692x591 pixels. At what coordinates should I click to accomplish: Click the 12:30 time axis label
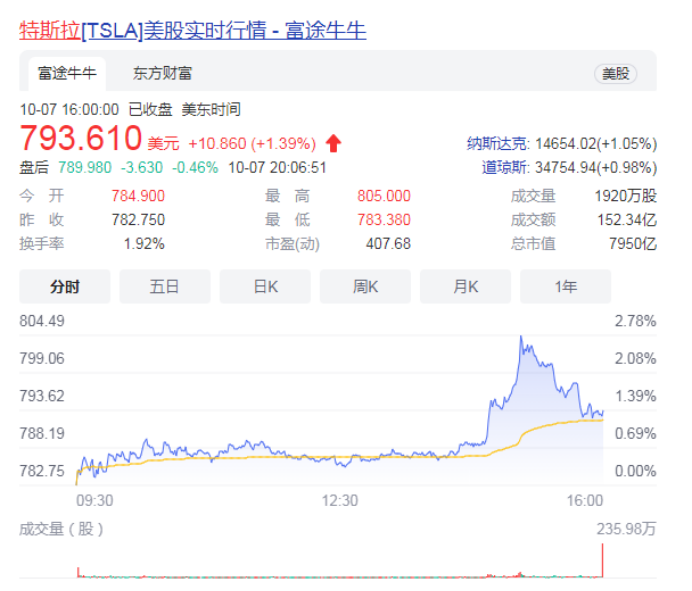pos(340,499)
